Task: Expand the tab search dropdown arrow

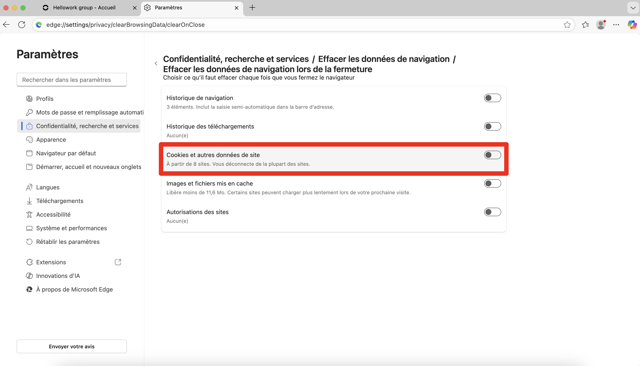Action: pos(632,7)
